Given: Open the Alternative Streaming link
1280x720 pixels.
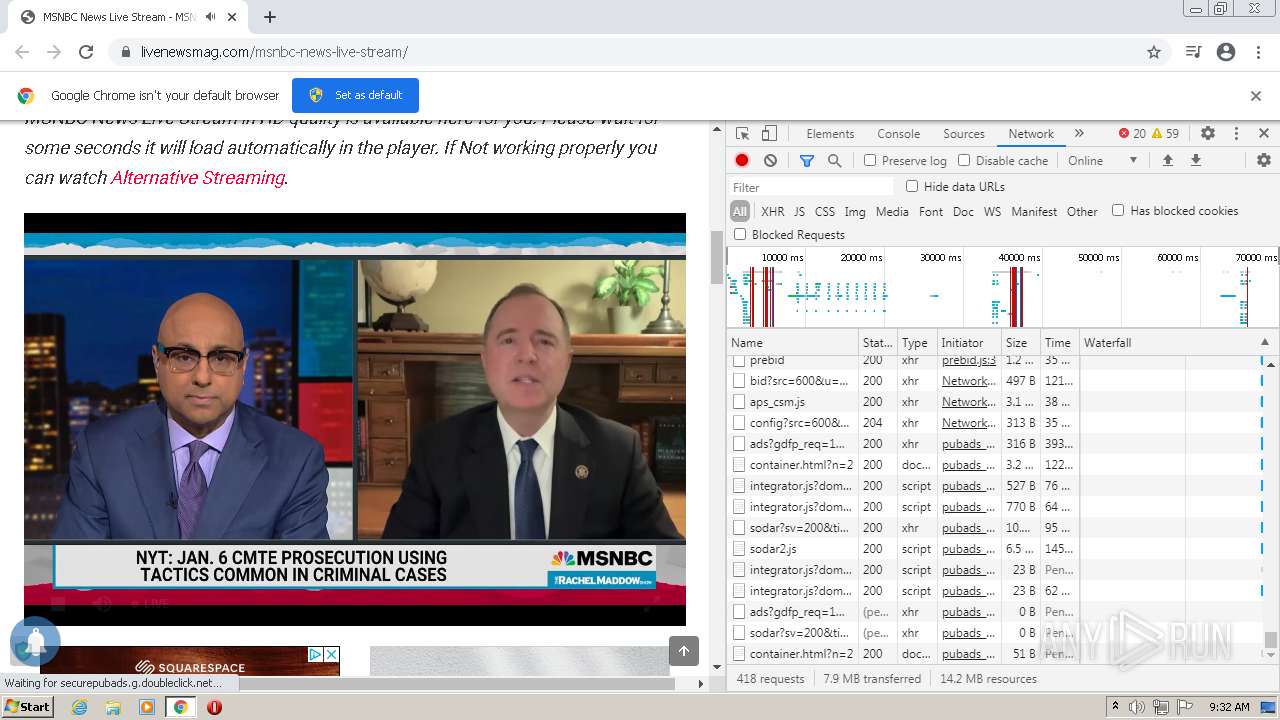Looking at the screenshot, I should point(198,177).
